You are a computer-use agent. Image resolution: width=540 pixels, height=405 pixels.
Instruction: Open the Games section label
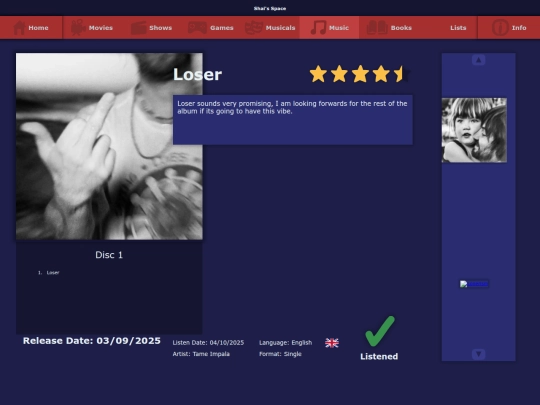222,28
